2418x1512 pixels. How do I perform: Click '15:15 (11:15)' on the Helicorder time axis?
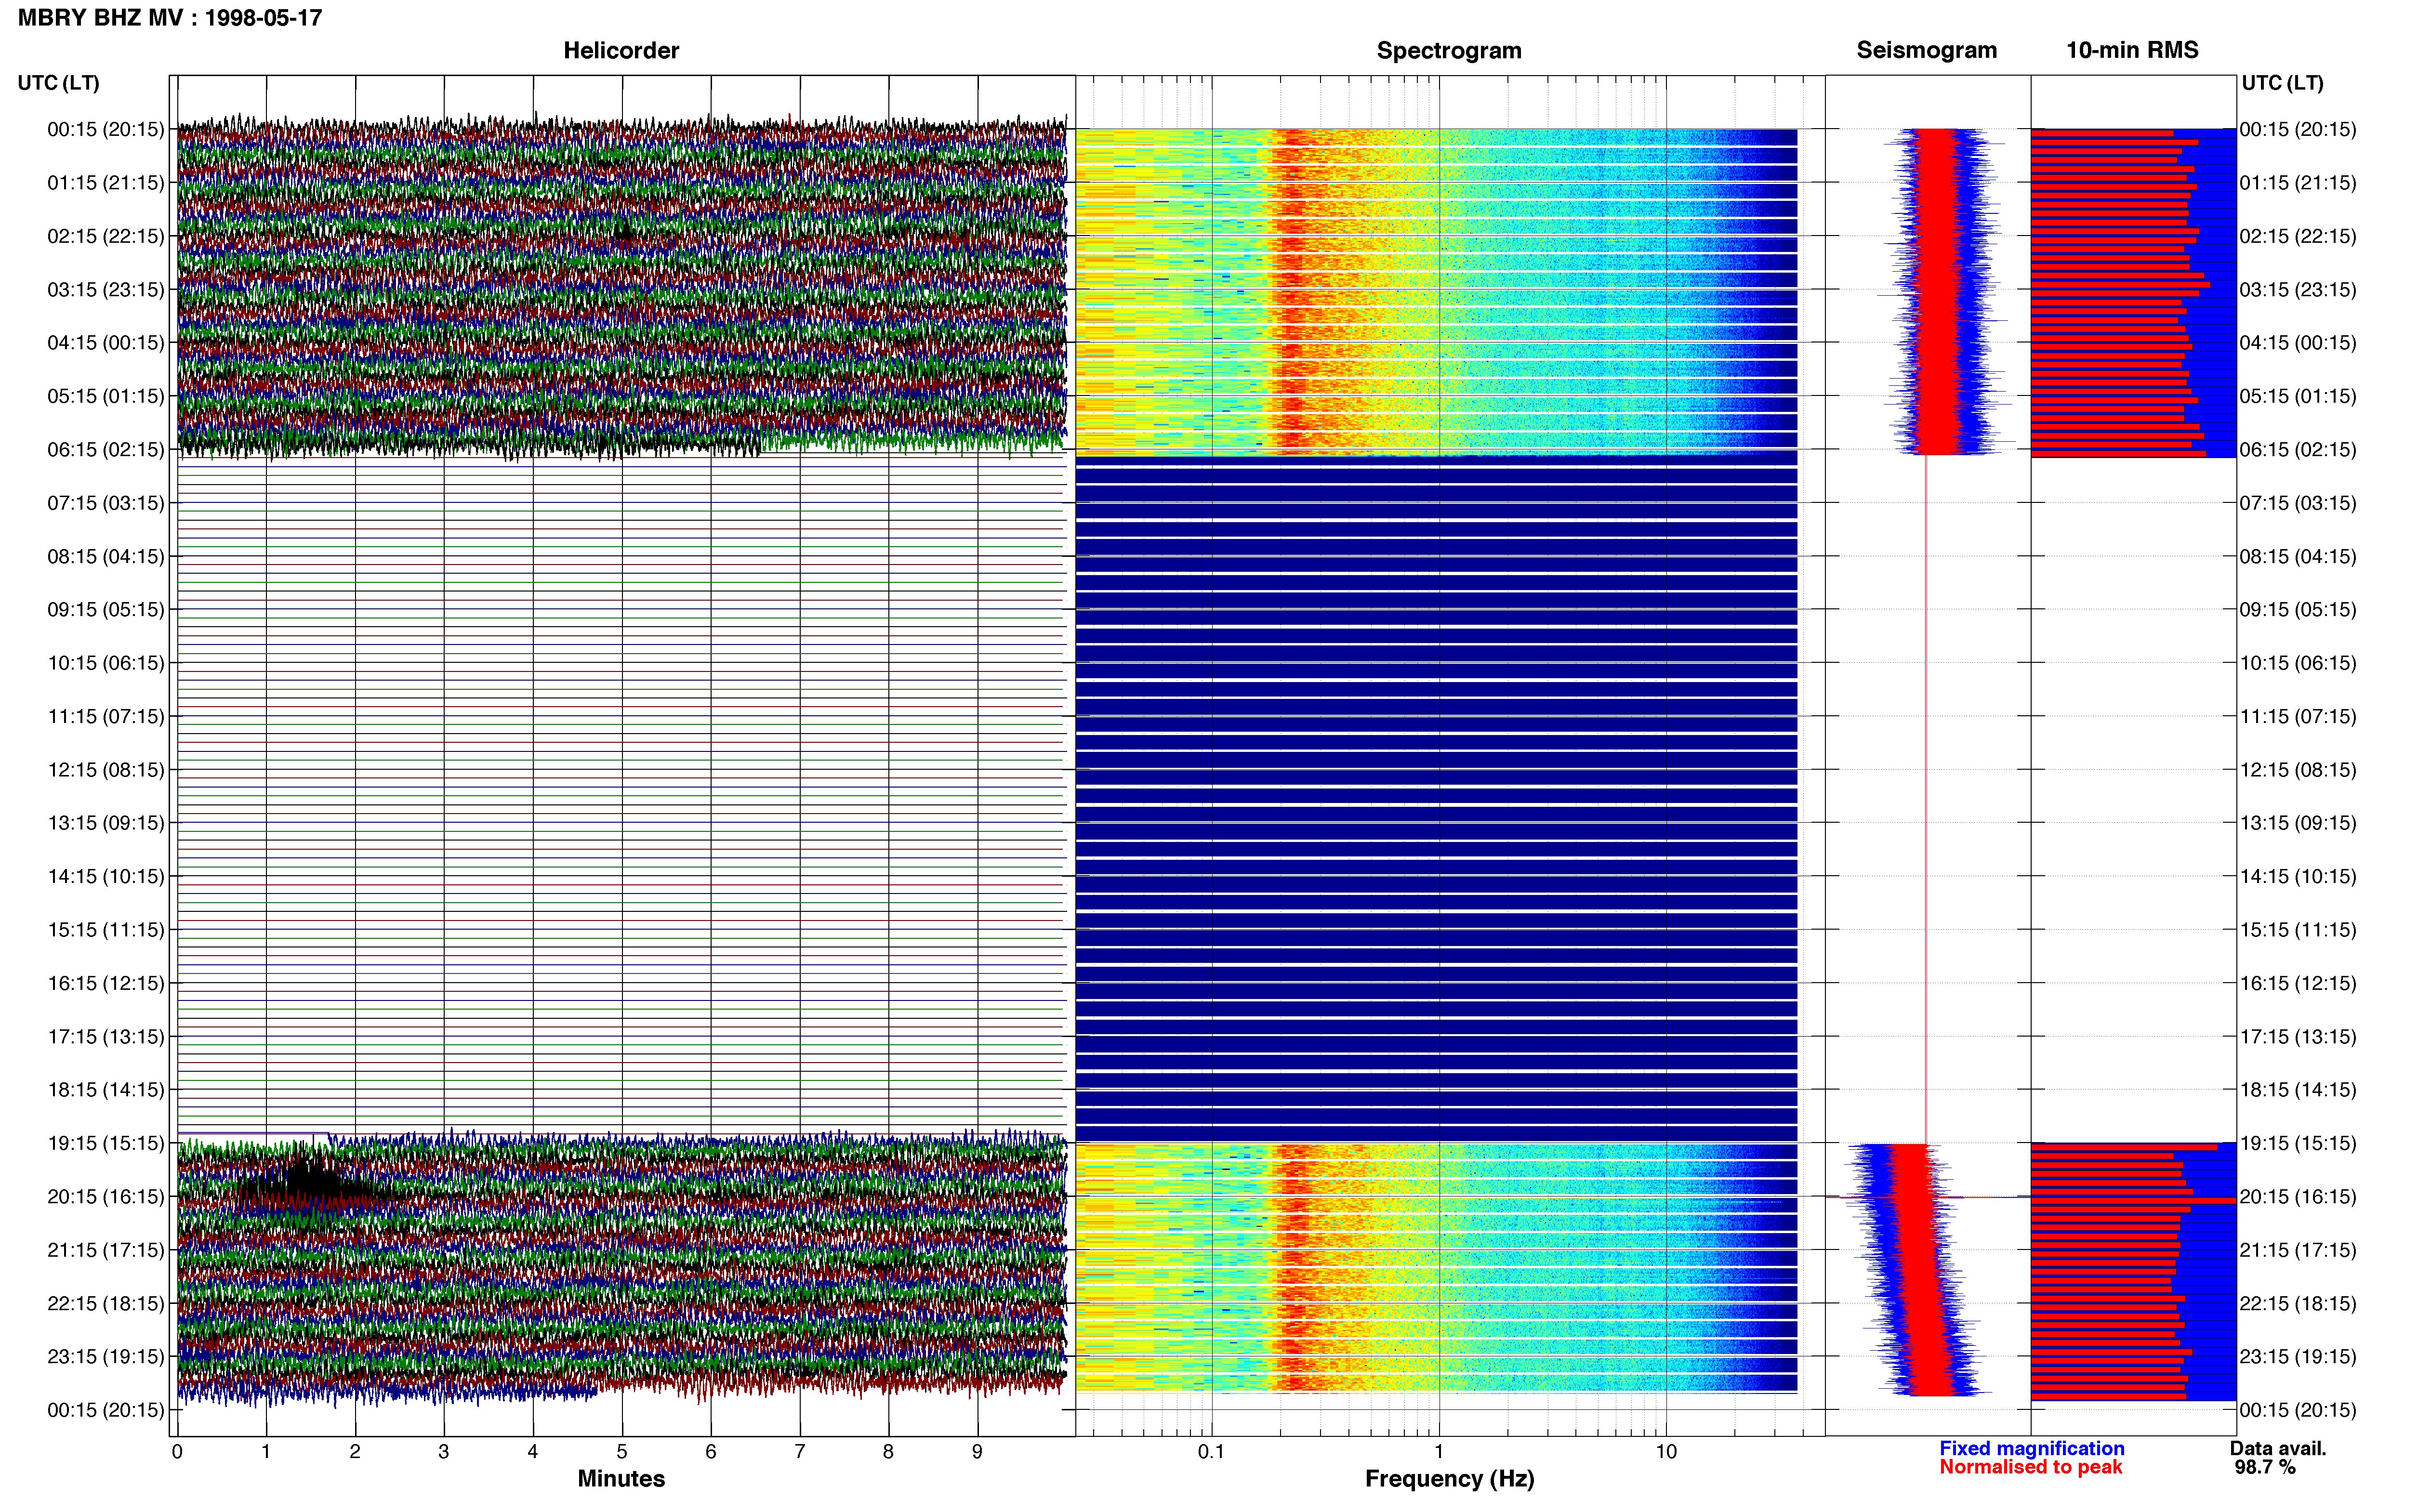coord(106,930)
